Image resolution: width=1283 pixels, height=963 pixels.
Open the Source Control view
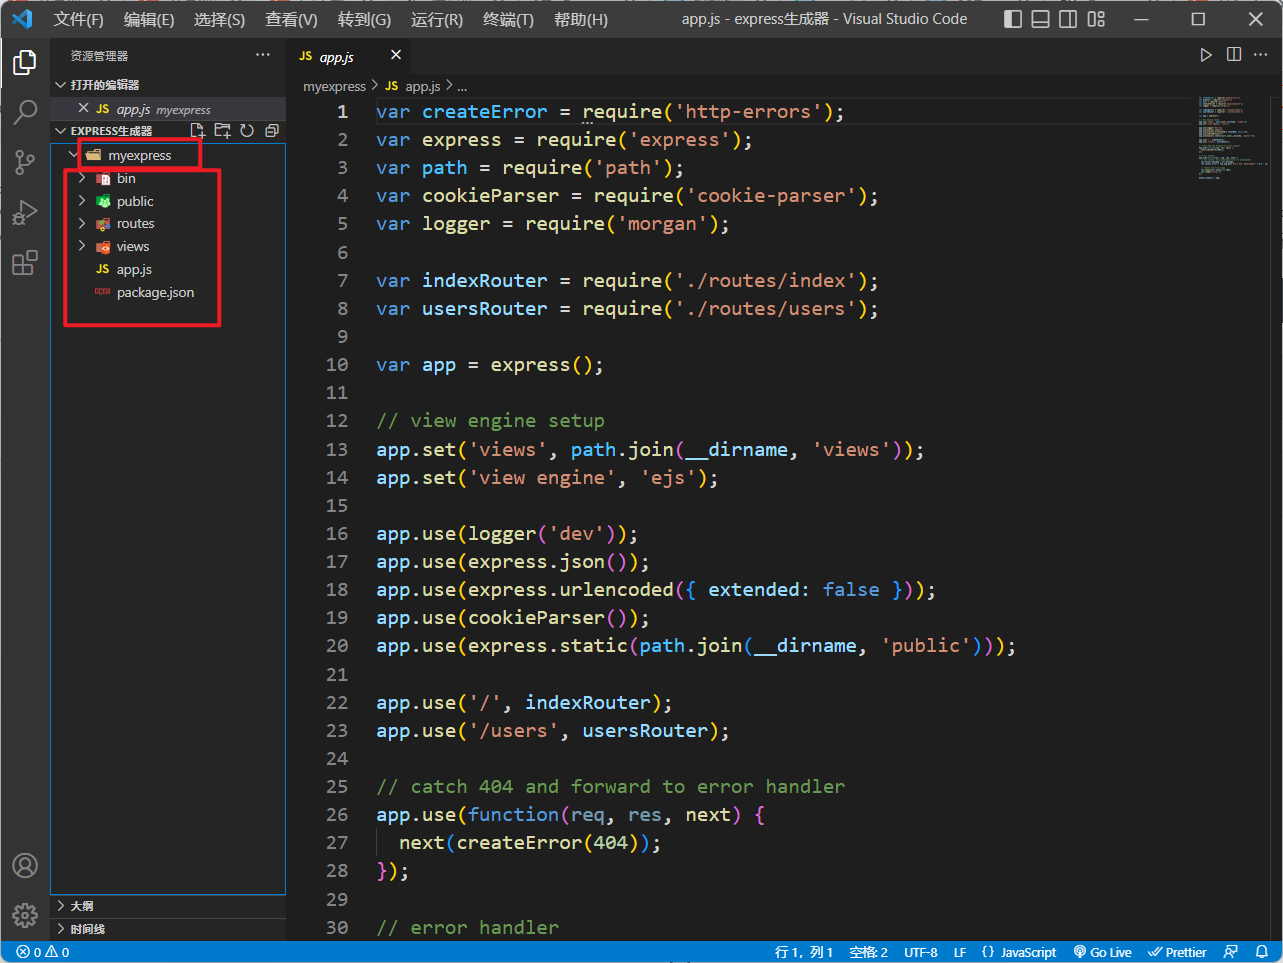pos(25,162)
